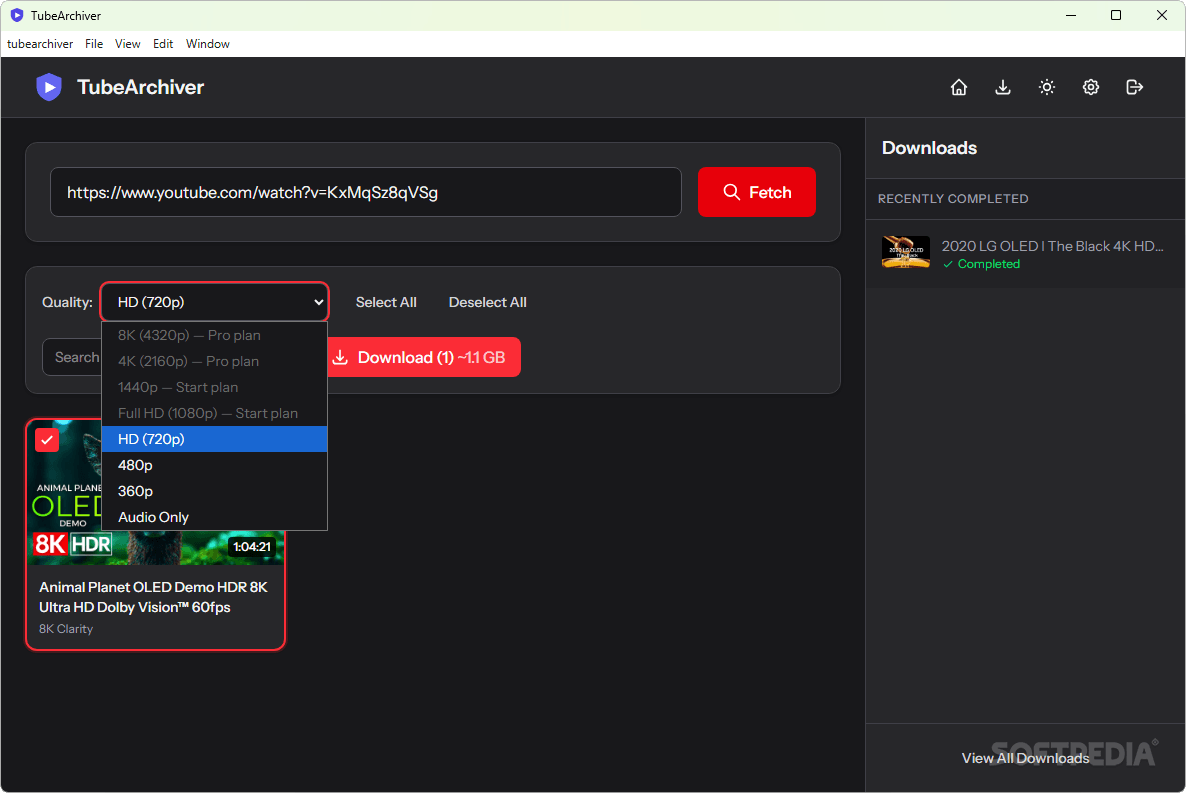
Task: Maximize the TubeArchiver window
Action: 1116,15
